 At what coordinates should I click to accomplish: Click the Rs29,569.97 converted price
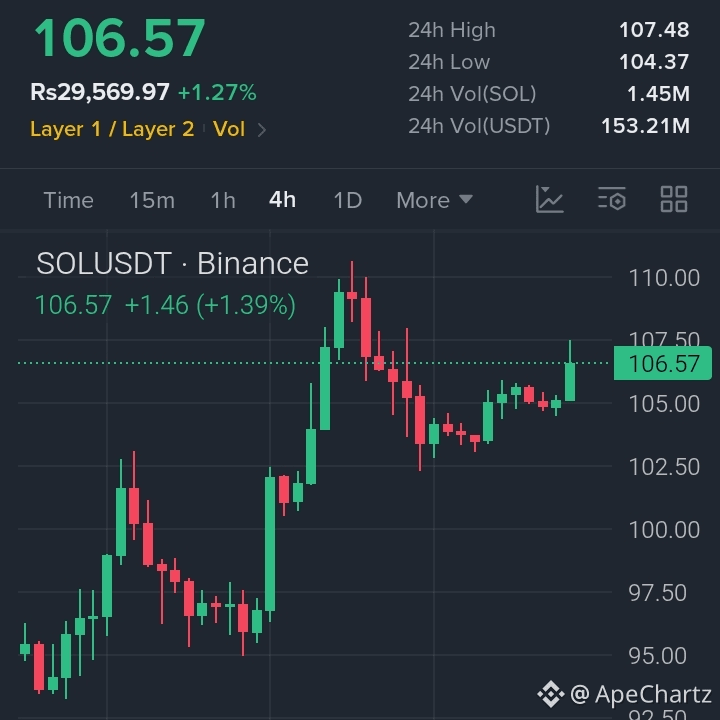pyautogui.click(x=100, y=92)
